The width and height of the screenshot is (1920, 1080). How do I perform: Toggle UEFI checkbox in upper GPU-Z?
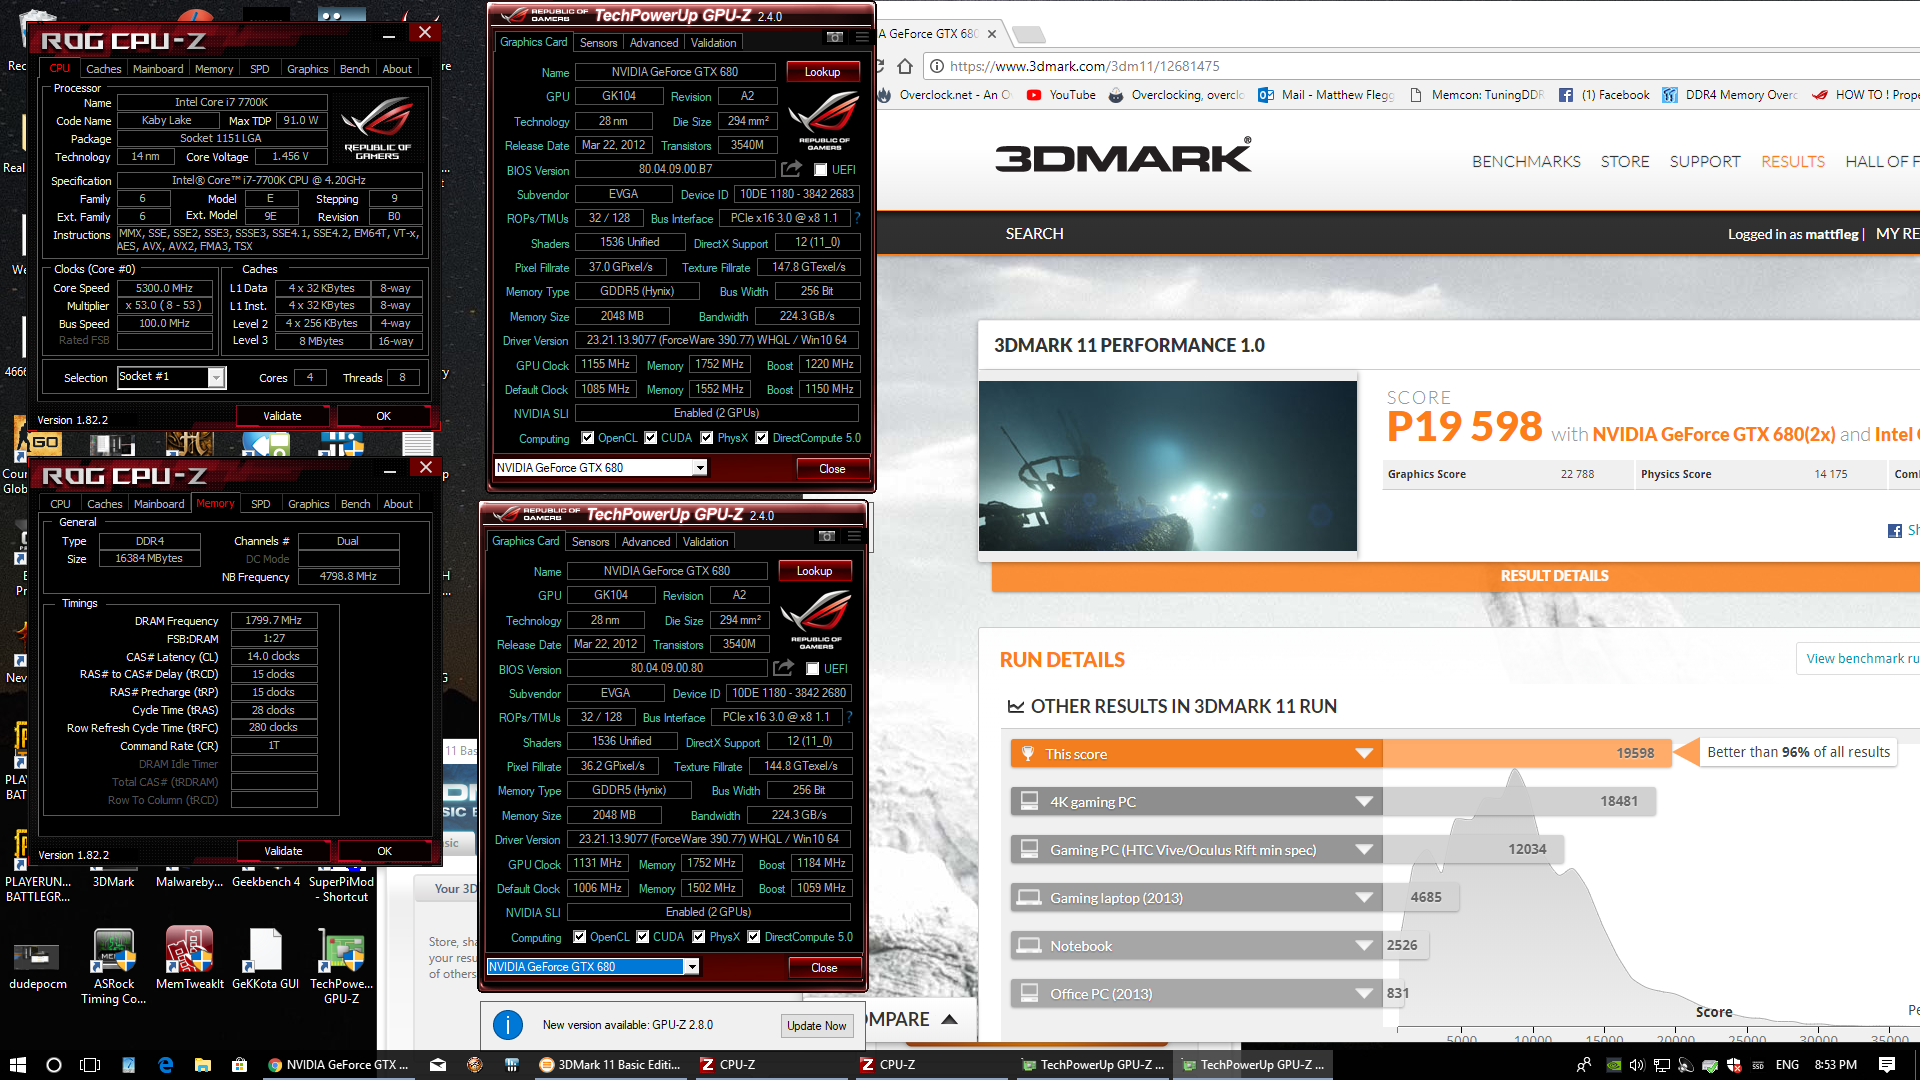click(820, 170)
